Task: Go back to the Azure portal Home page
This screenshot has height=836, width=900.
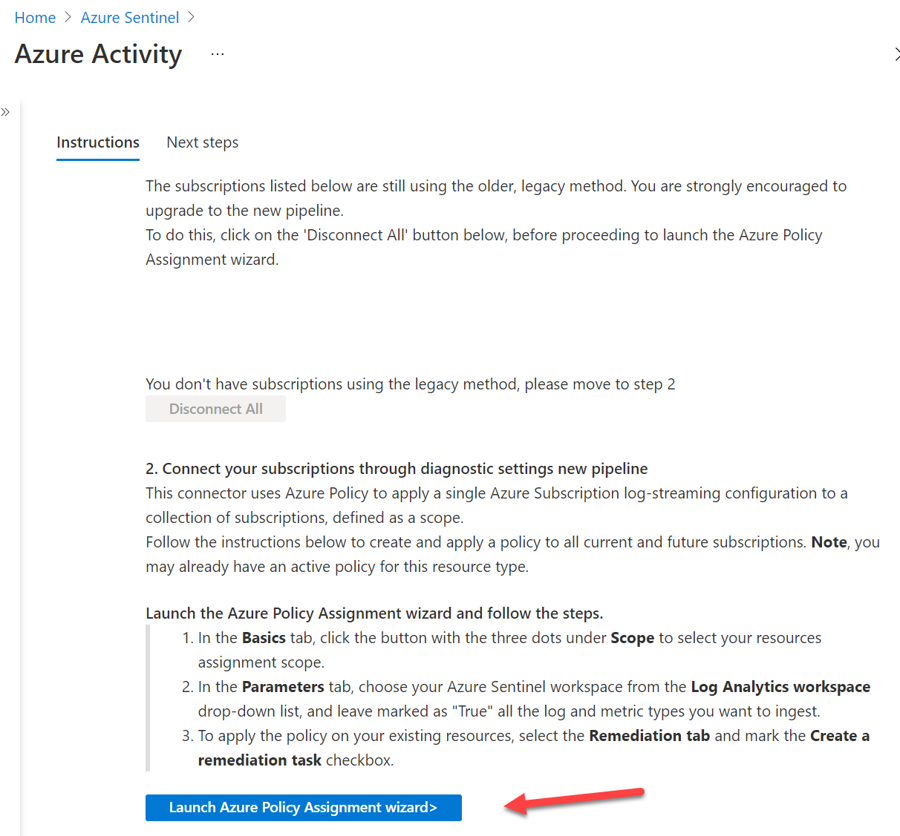Action: [35, 17]
